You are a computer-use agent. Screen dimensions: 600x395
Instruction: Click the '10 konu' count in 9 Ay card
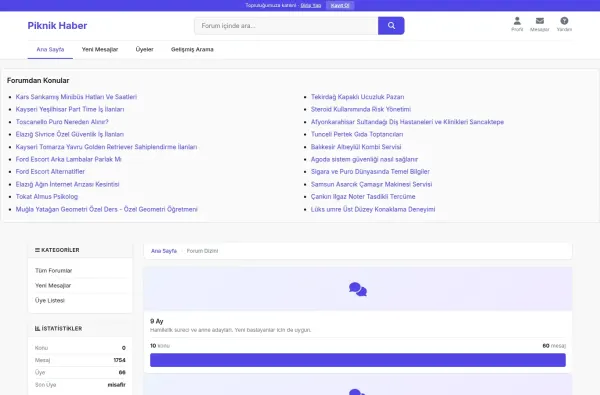[x=160, y=346]
